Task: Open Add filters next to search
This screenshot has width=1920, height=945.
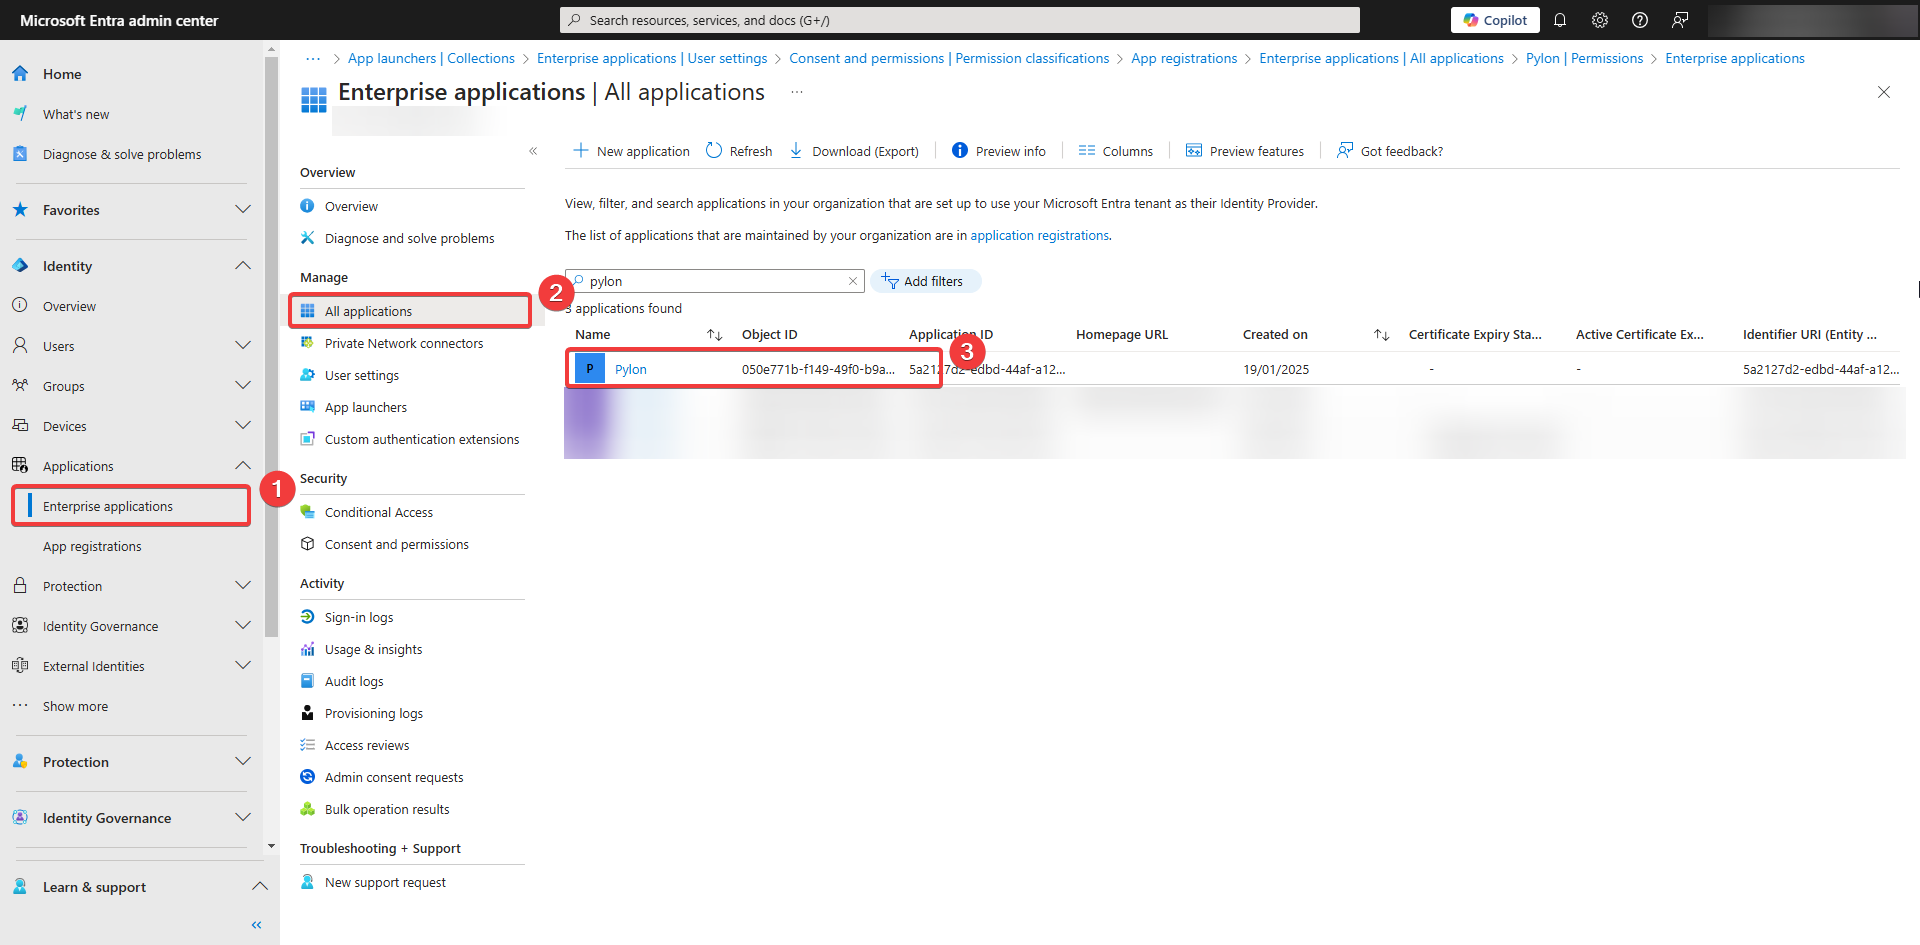Action: [925, 281]
